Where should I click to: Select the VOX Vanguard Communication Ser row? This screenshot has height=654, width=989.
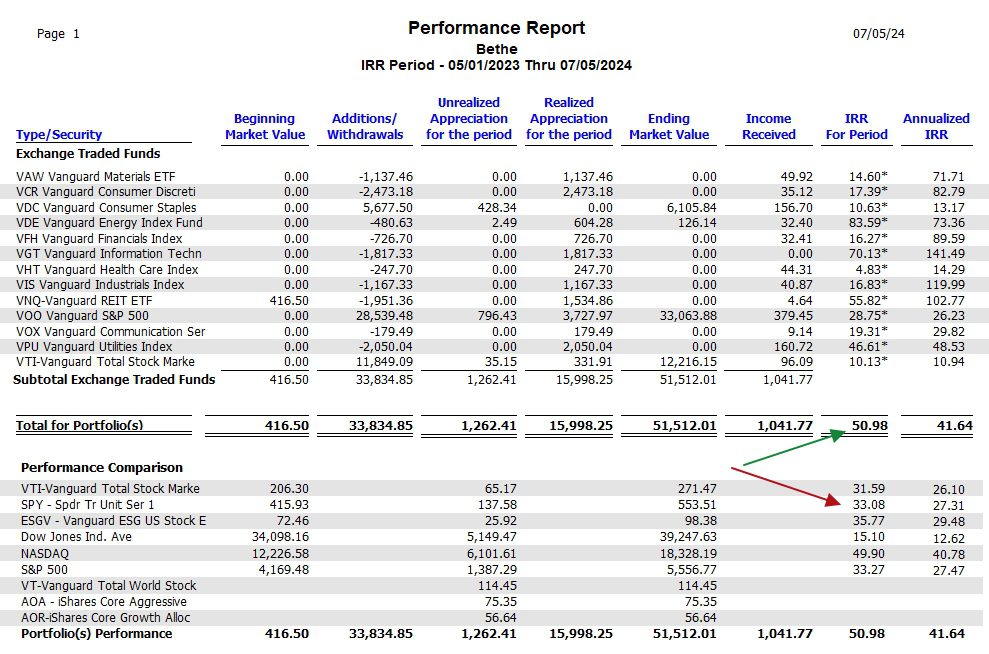[x=494, y=331]
